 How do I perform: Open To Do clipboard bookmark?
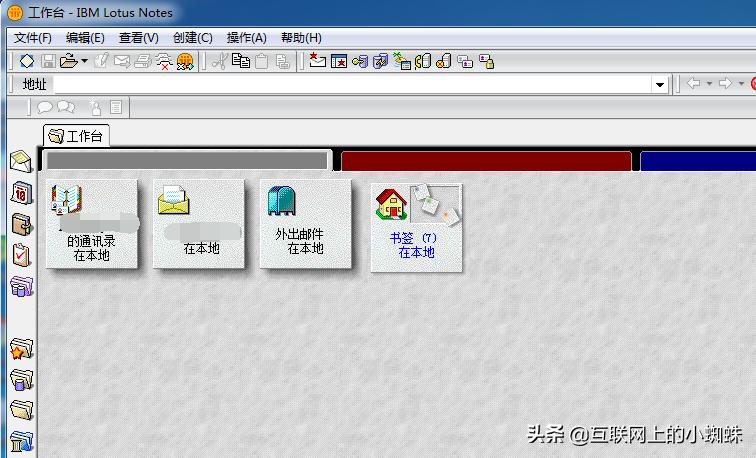click(21, 255)
